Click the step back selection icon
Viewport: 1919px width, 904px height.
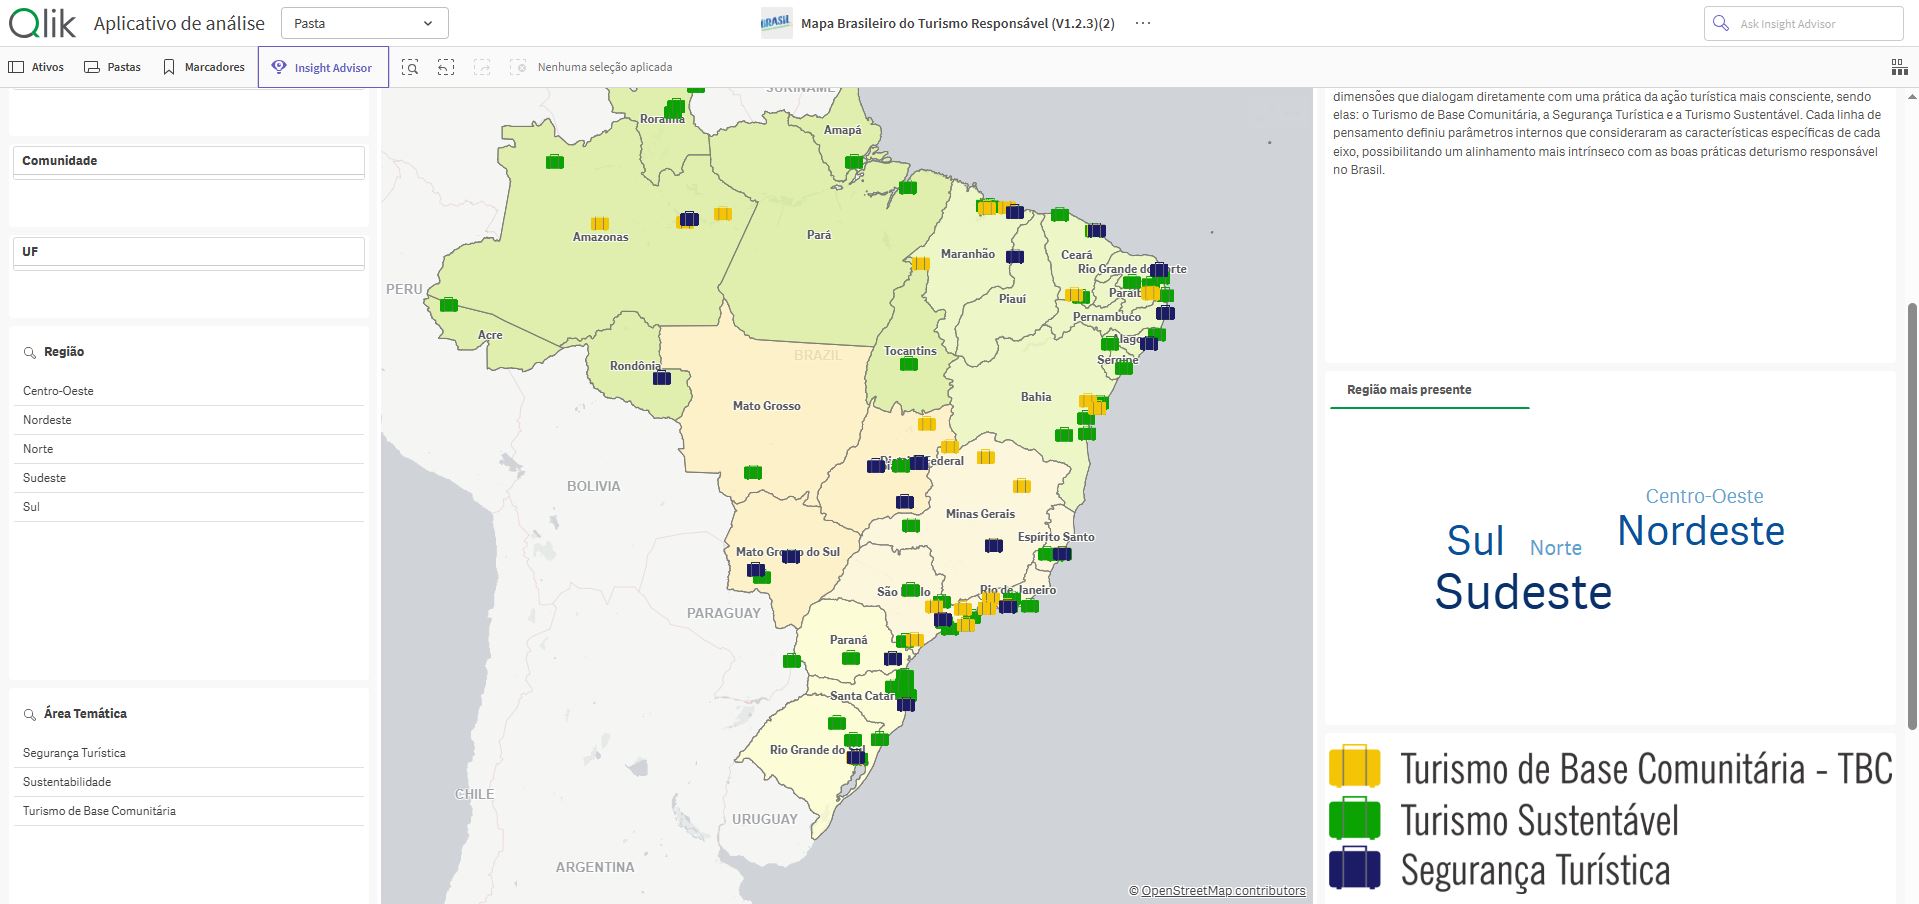[x=446, y=67]
